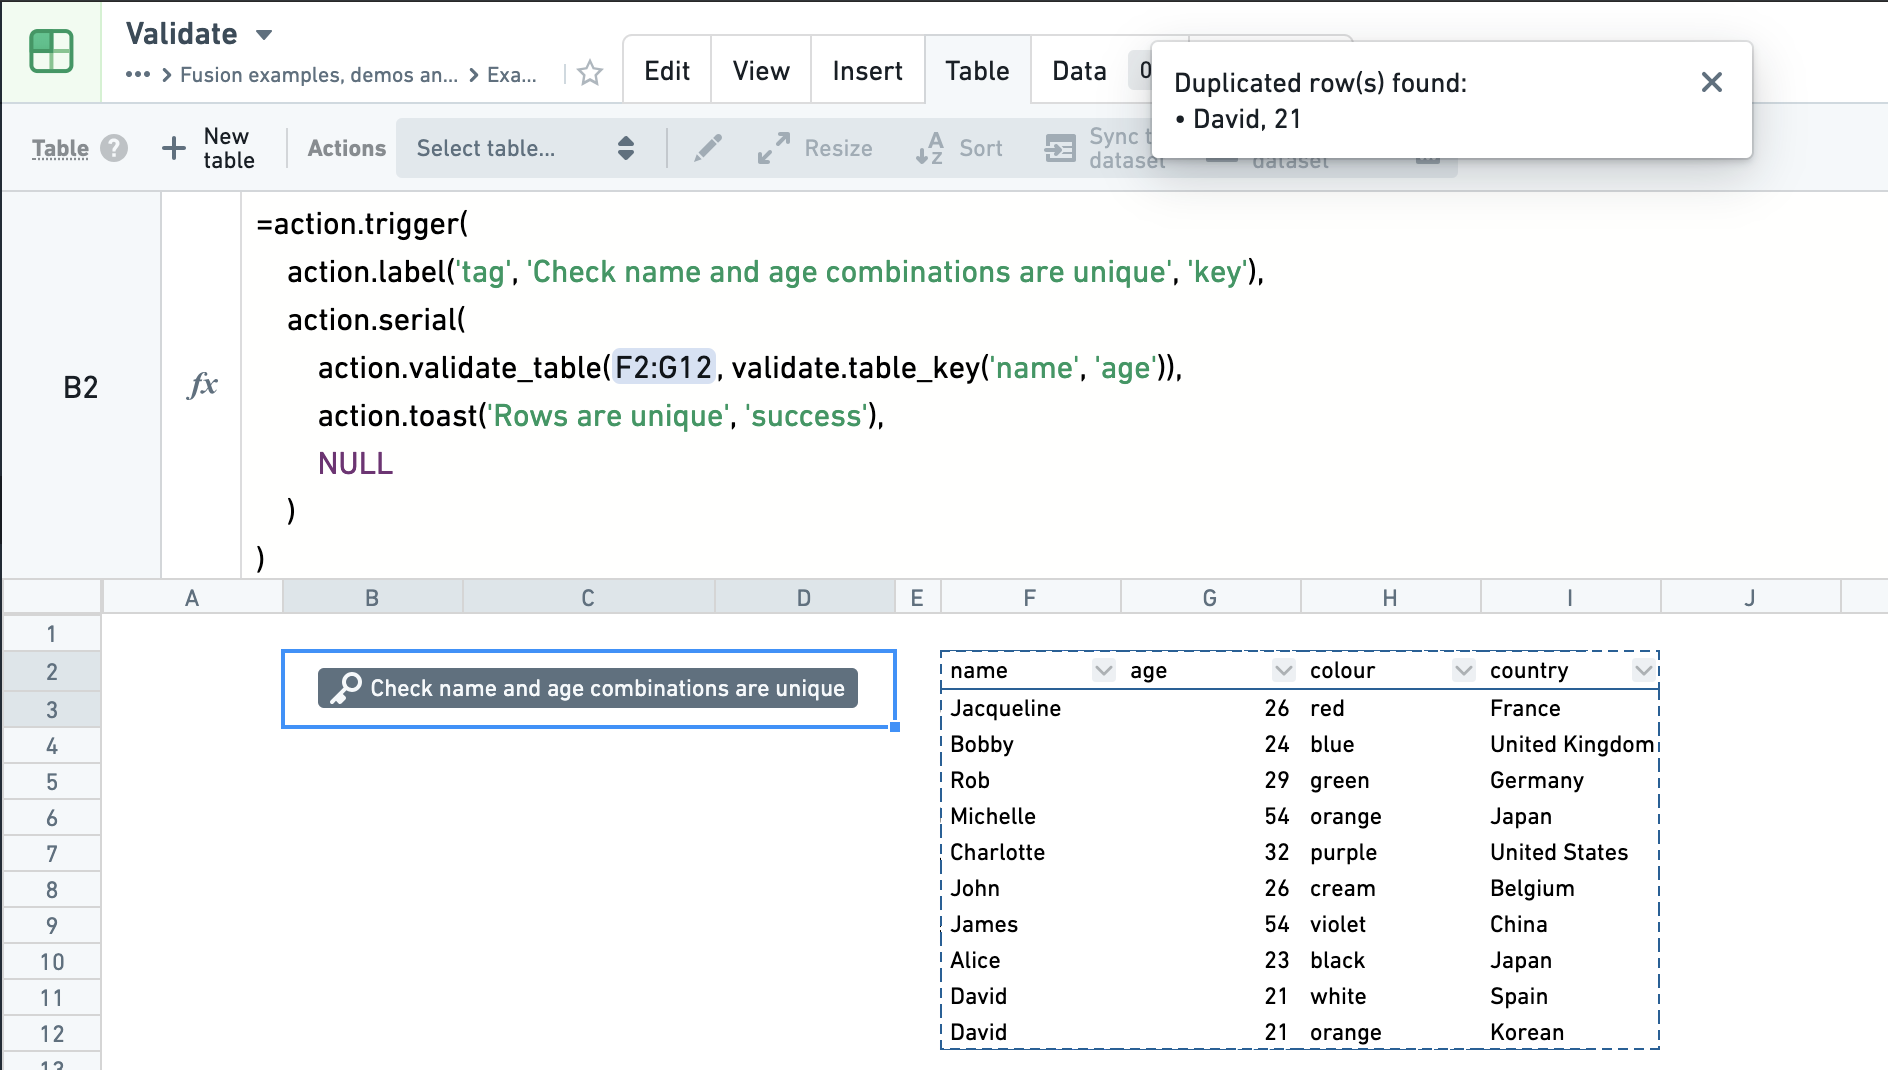Click the New table button label

[229, 148]
